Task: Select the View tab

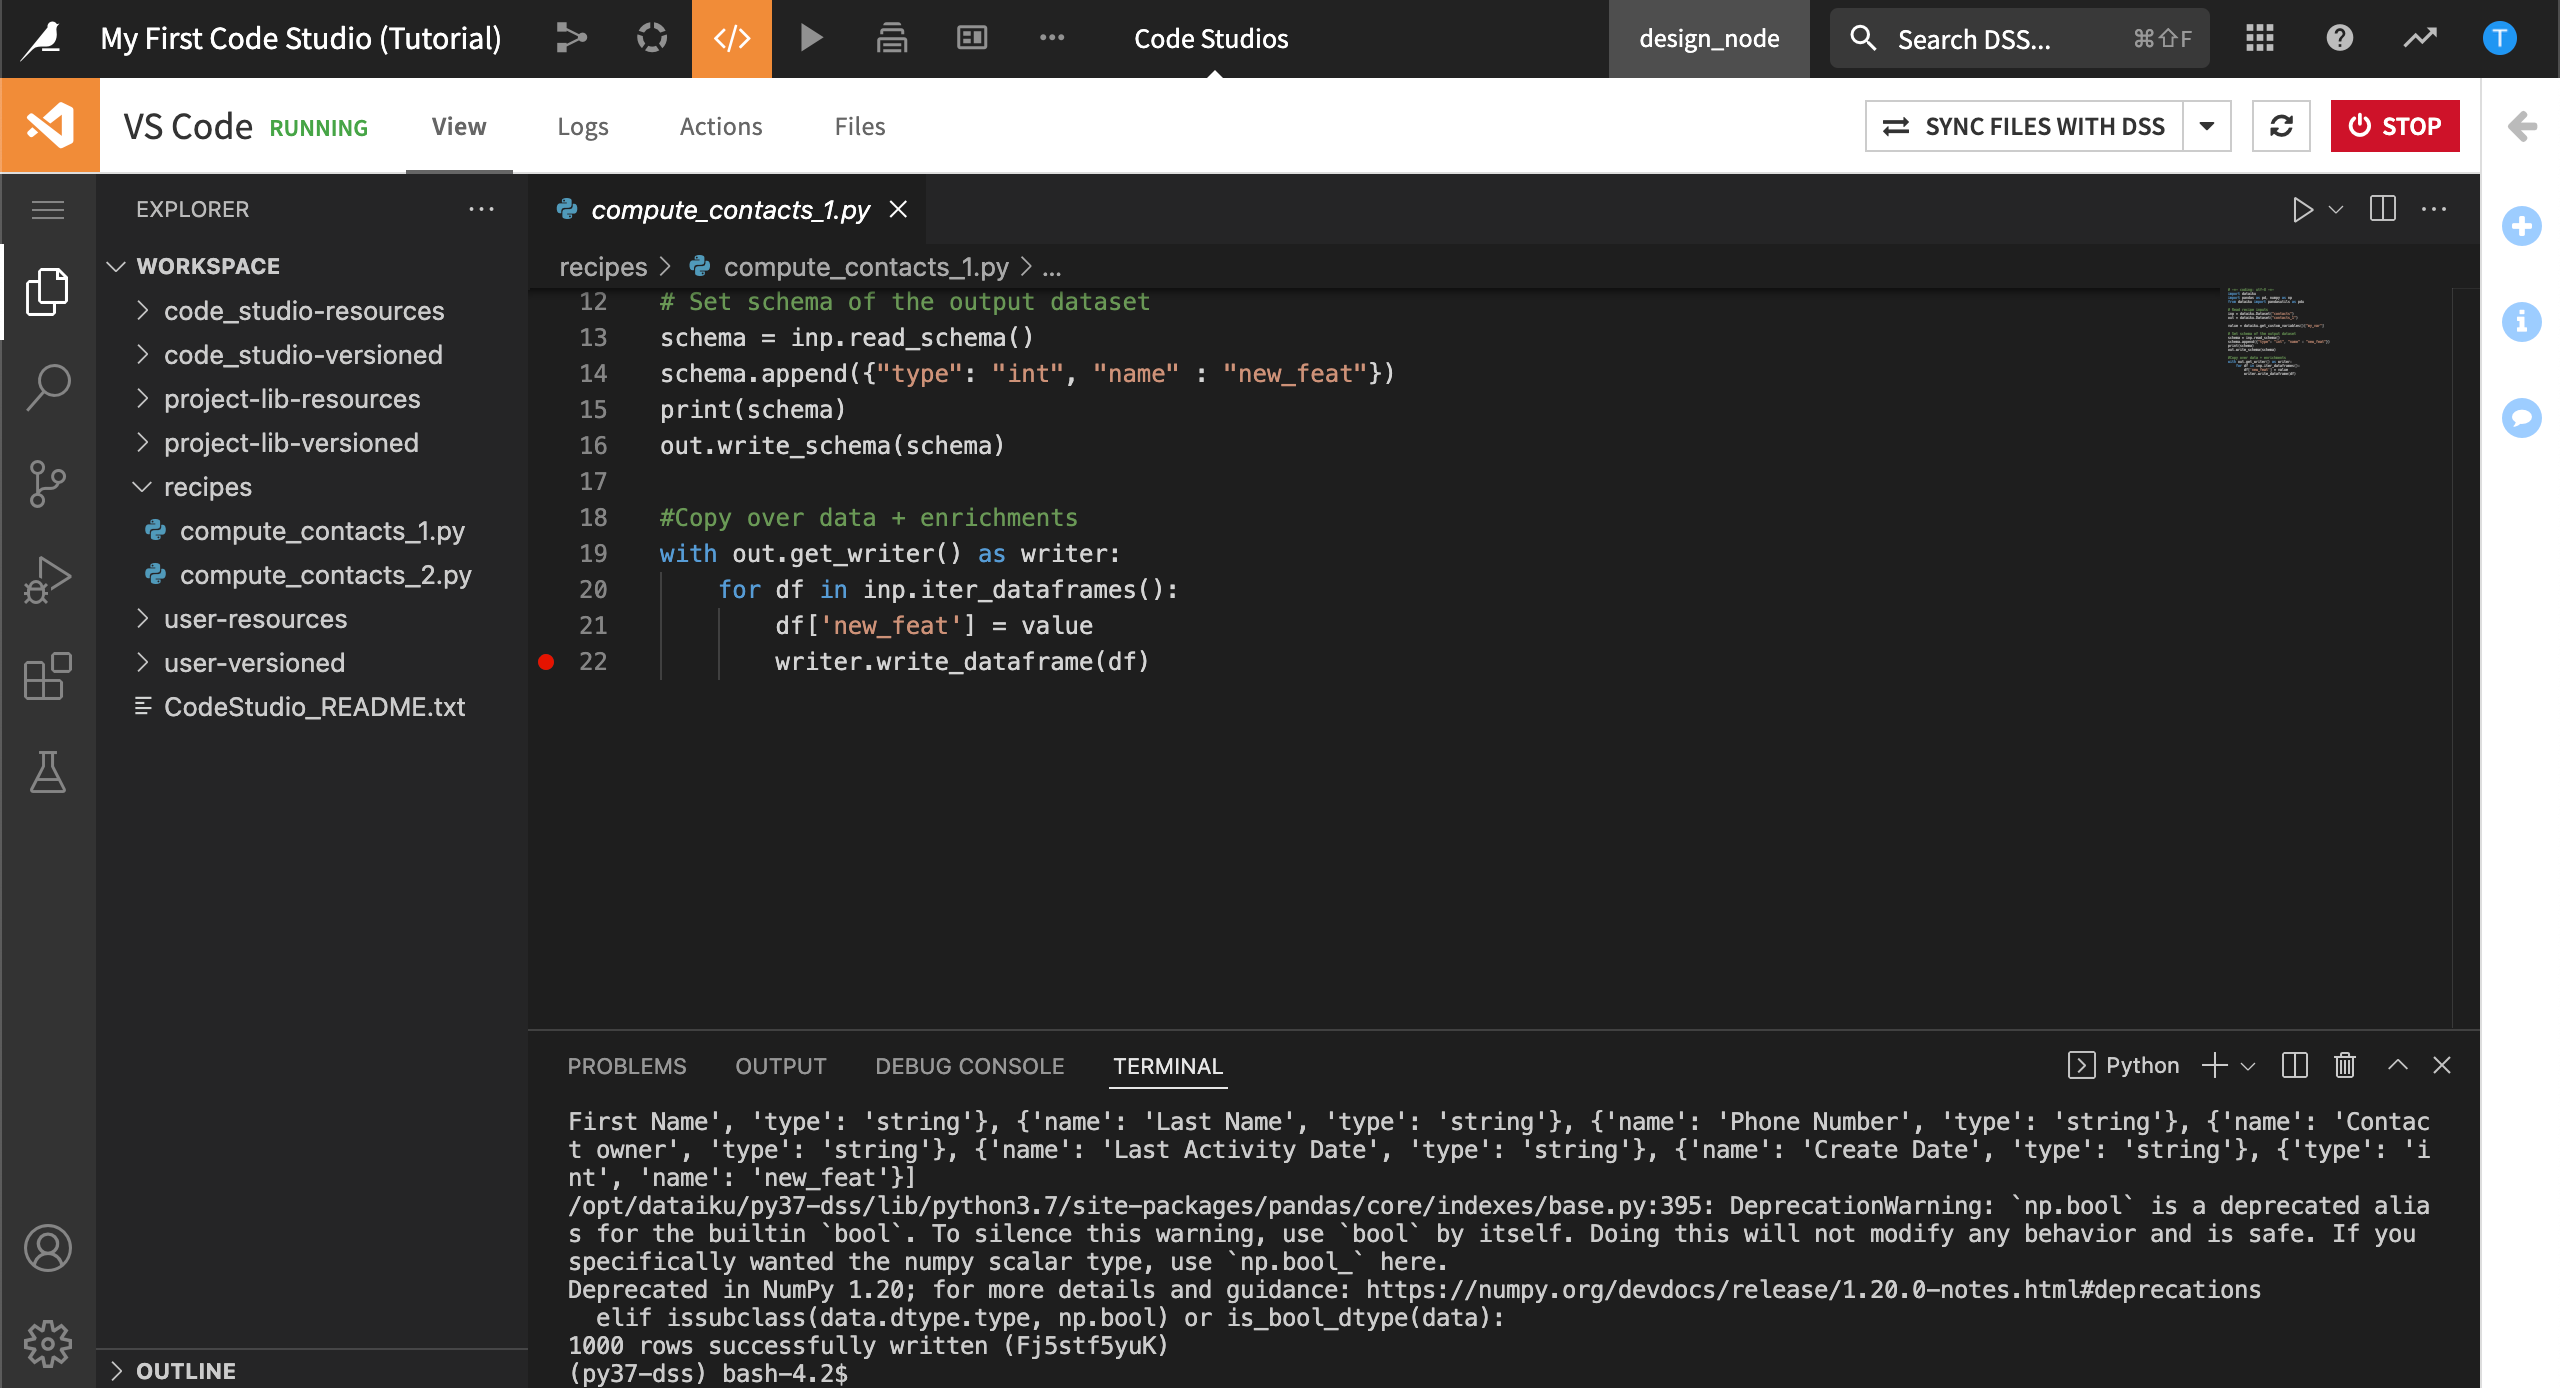Action: [459, 126]
